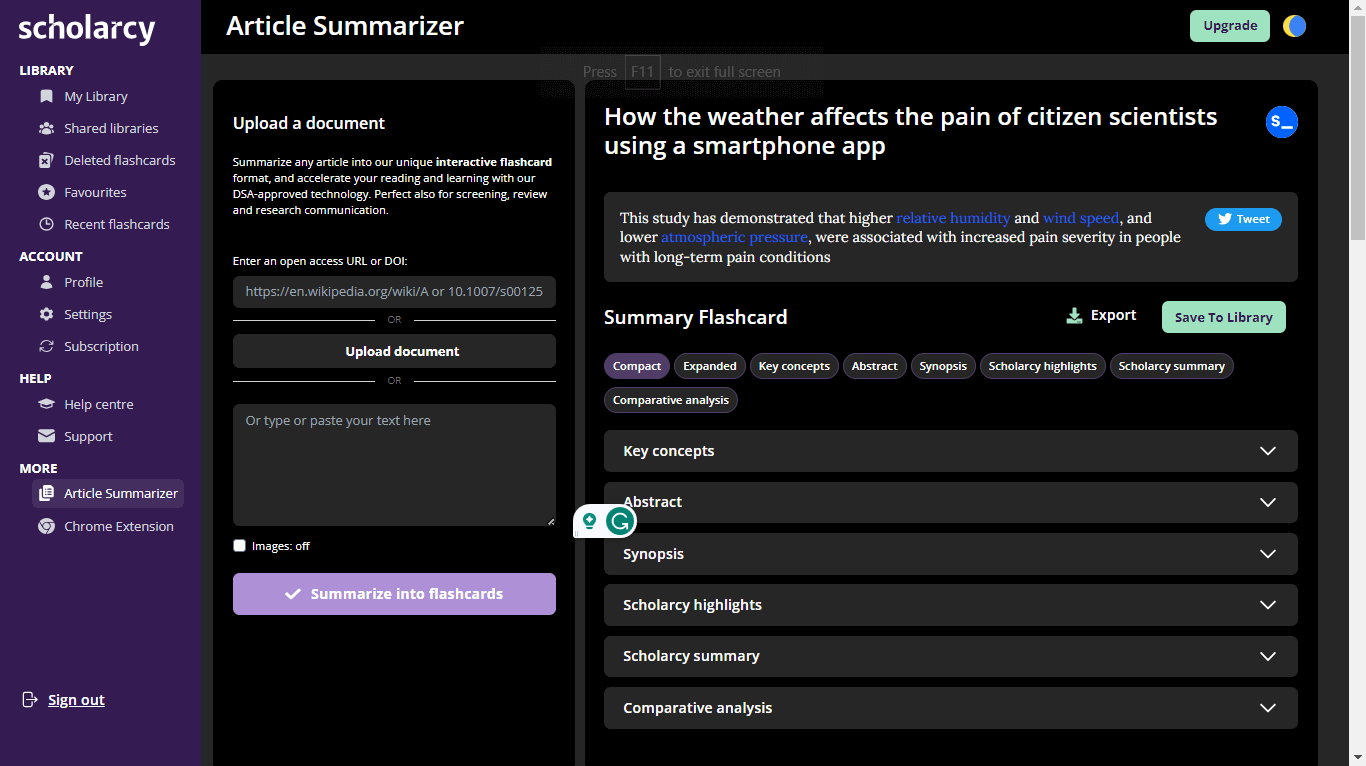
Task: Select the Scholarcy summary pill
Action: 1172,366
